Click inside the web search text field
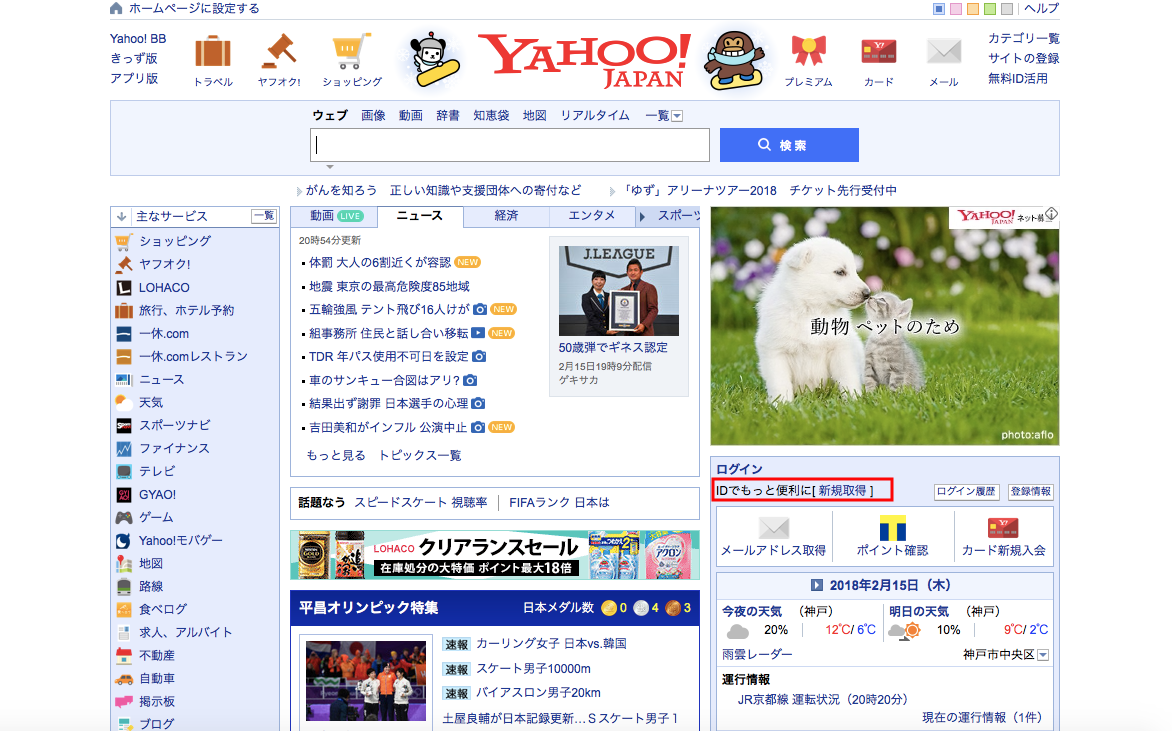This screenshot has width=1172, height=731. point(510,145)
